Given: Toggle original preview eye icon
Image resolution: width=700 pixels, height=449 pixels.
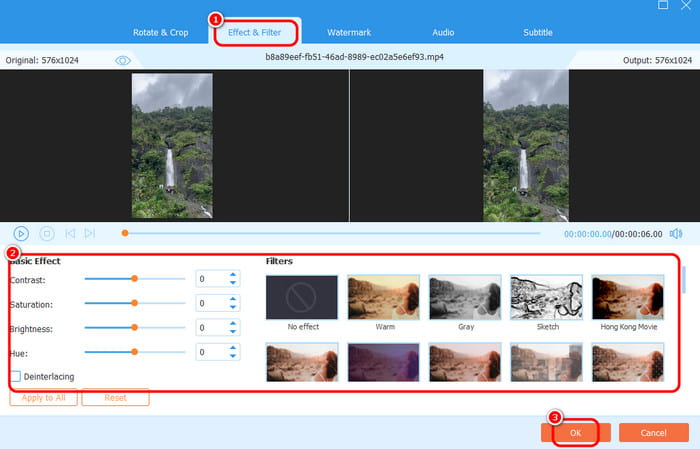Looking at the screenshot, I should [123, 60].
